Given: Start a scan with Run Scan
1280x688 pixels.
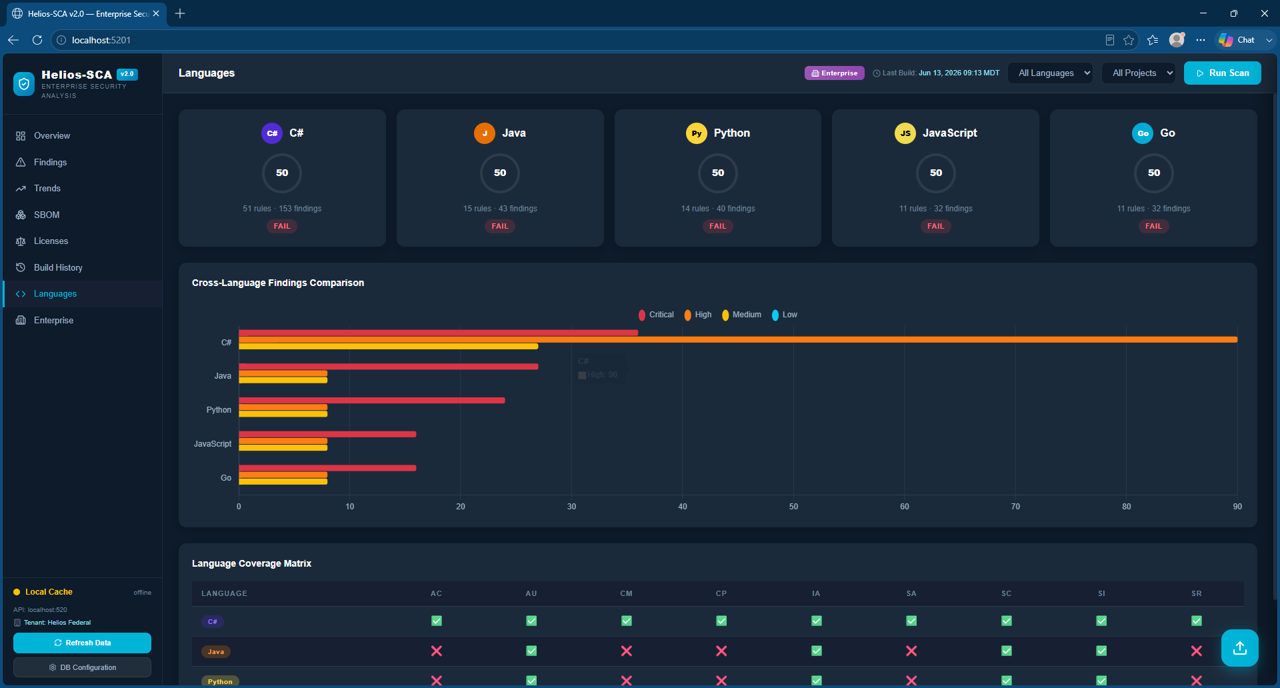Looking at the screenshot, I should (1222, 73).
